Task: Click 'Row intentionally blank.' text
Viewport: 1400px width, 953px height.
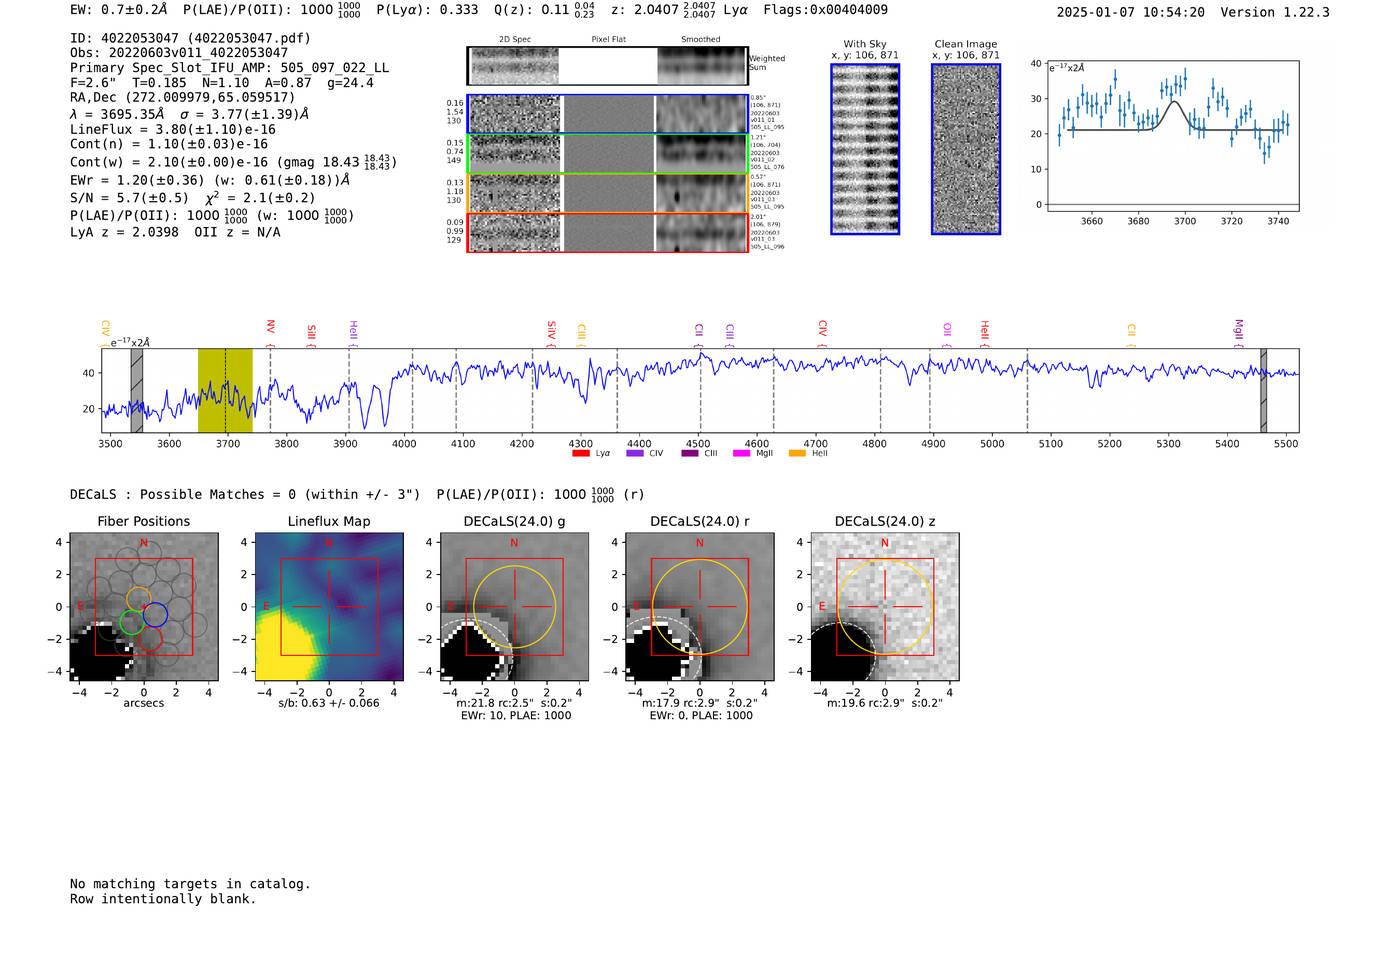Action: point(163,899)
